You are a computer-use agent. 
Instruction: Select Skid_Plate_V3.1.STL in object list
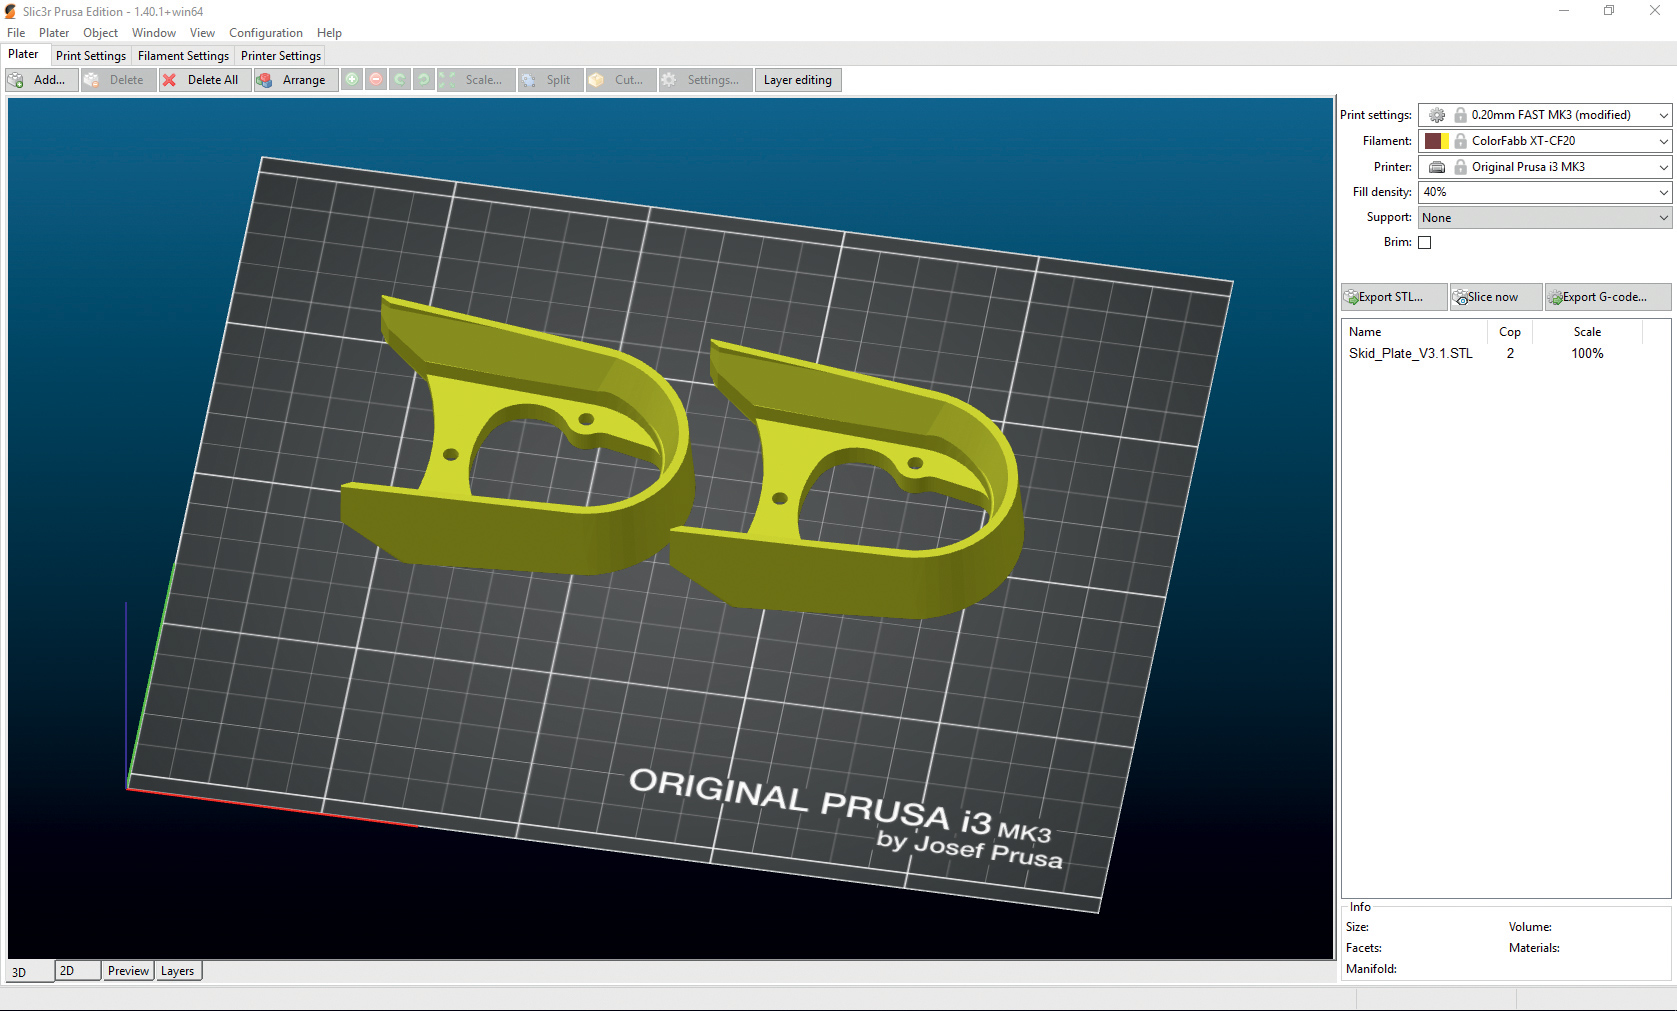1410,354
